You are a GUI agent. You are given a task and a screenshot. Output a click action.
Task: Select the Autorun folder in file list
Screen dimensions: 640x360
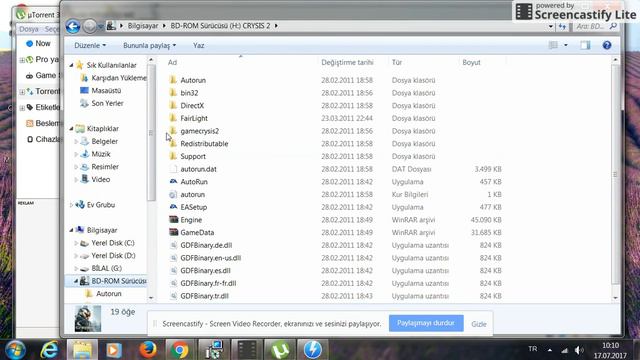point(193,80)
